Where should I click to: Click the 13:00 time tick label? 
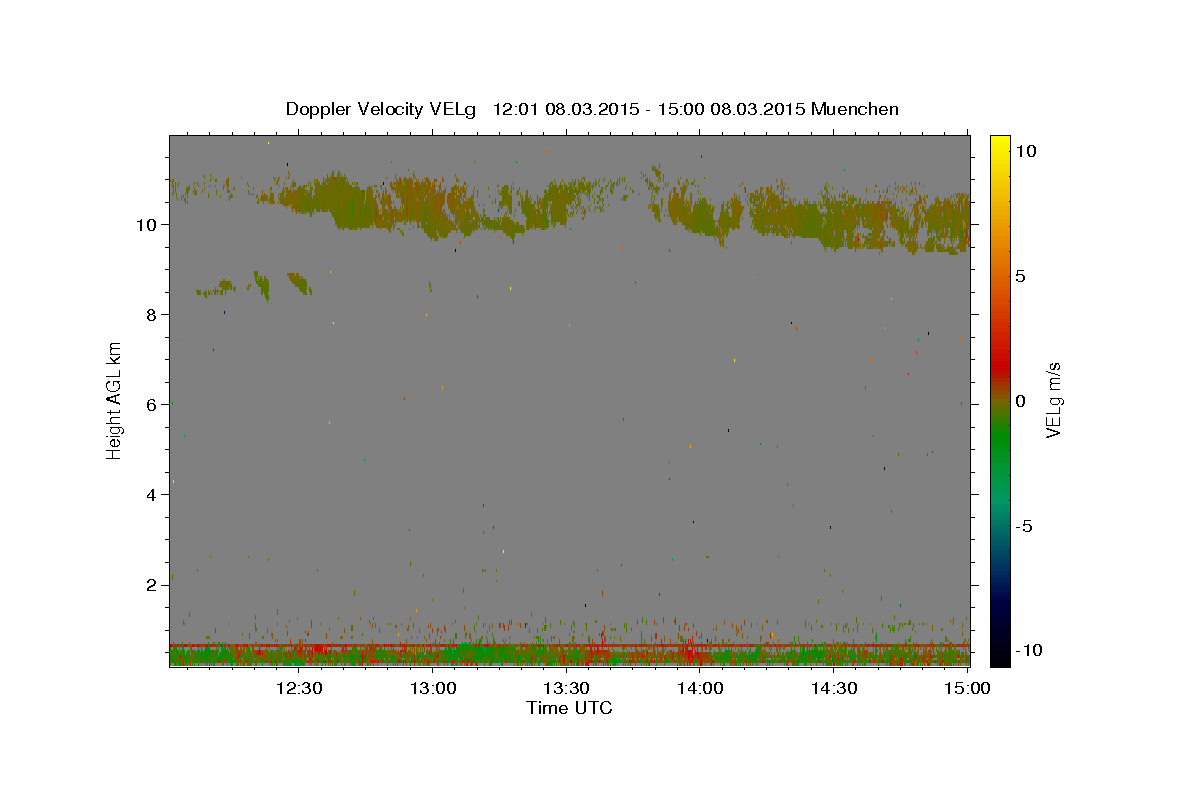(433, 688)
